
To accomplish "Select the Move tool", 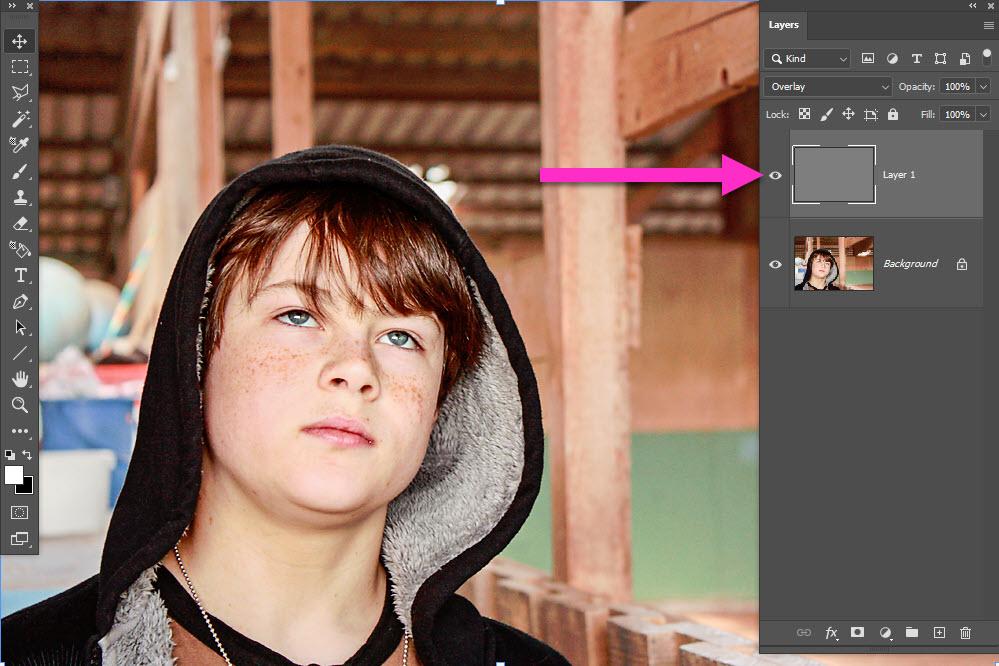I will [x=19, y=41].
